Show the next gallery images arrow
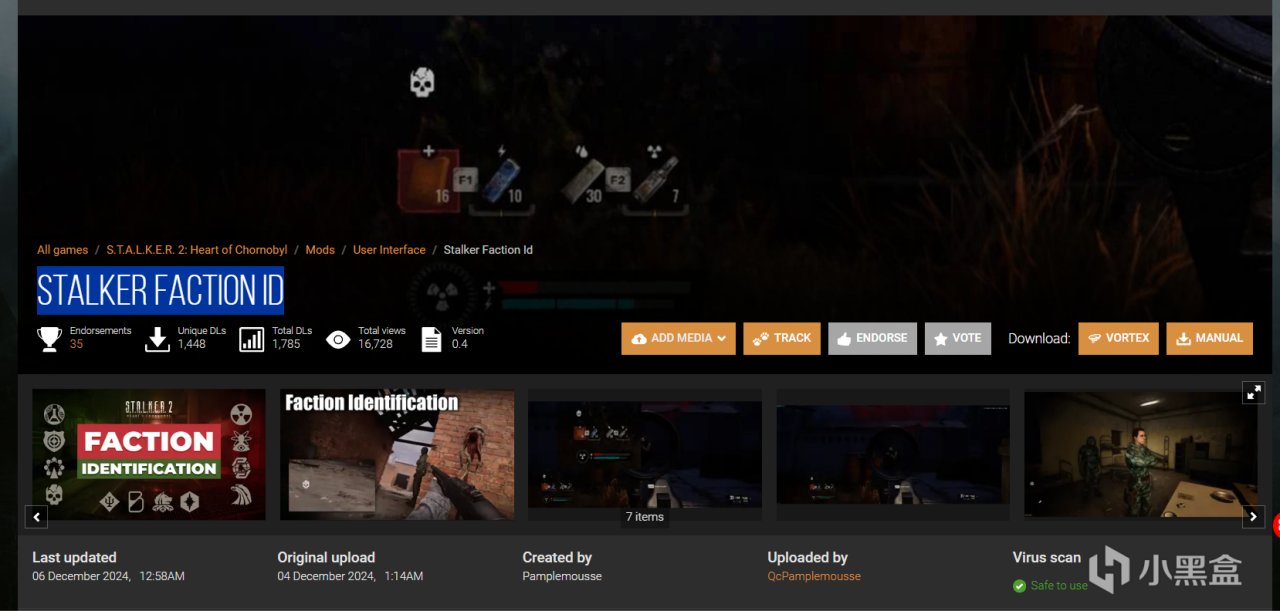 pyautogui.click(x=1253, y=517)
